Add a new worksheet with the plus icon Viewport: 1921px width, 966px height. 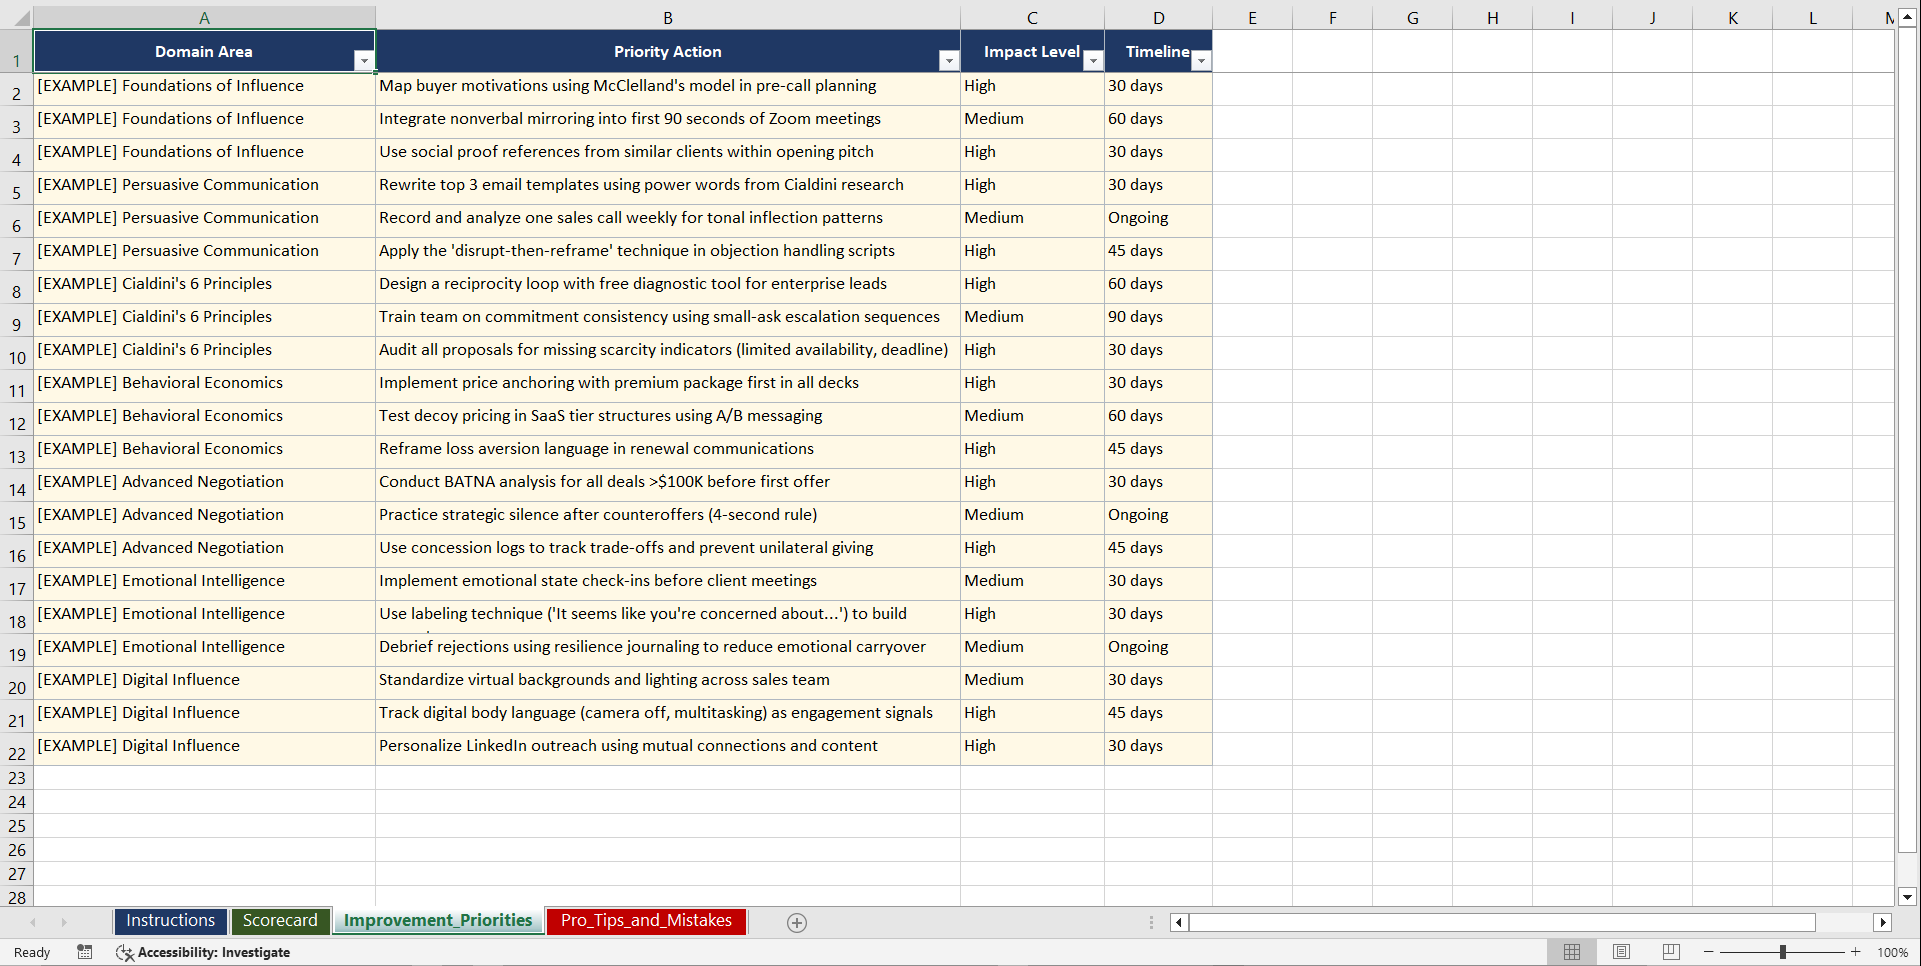(x=797, y=922)
